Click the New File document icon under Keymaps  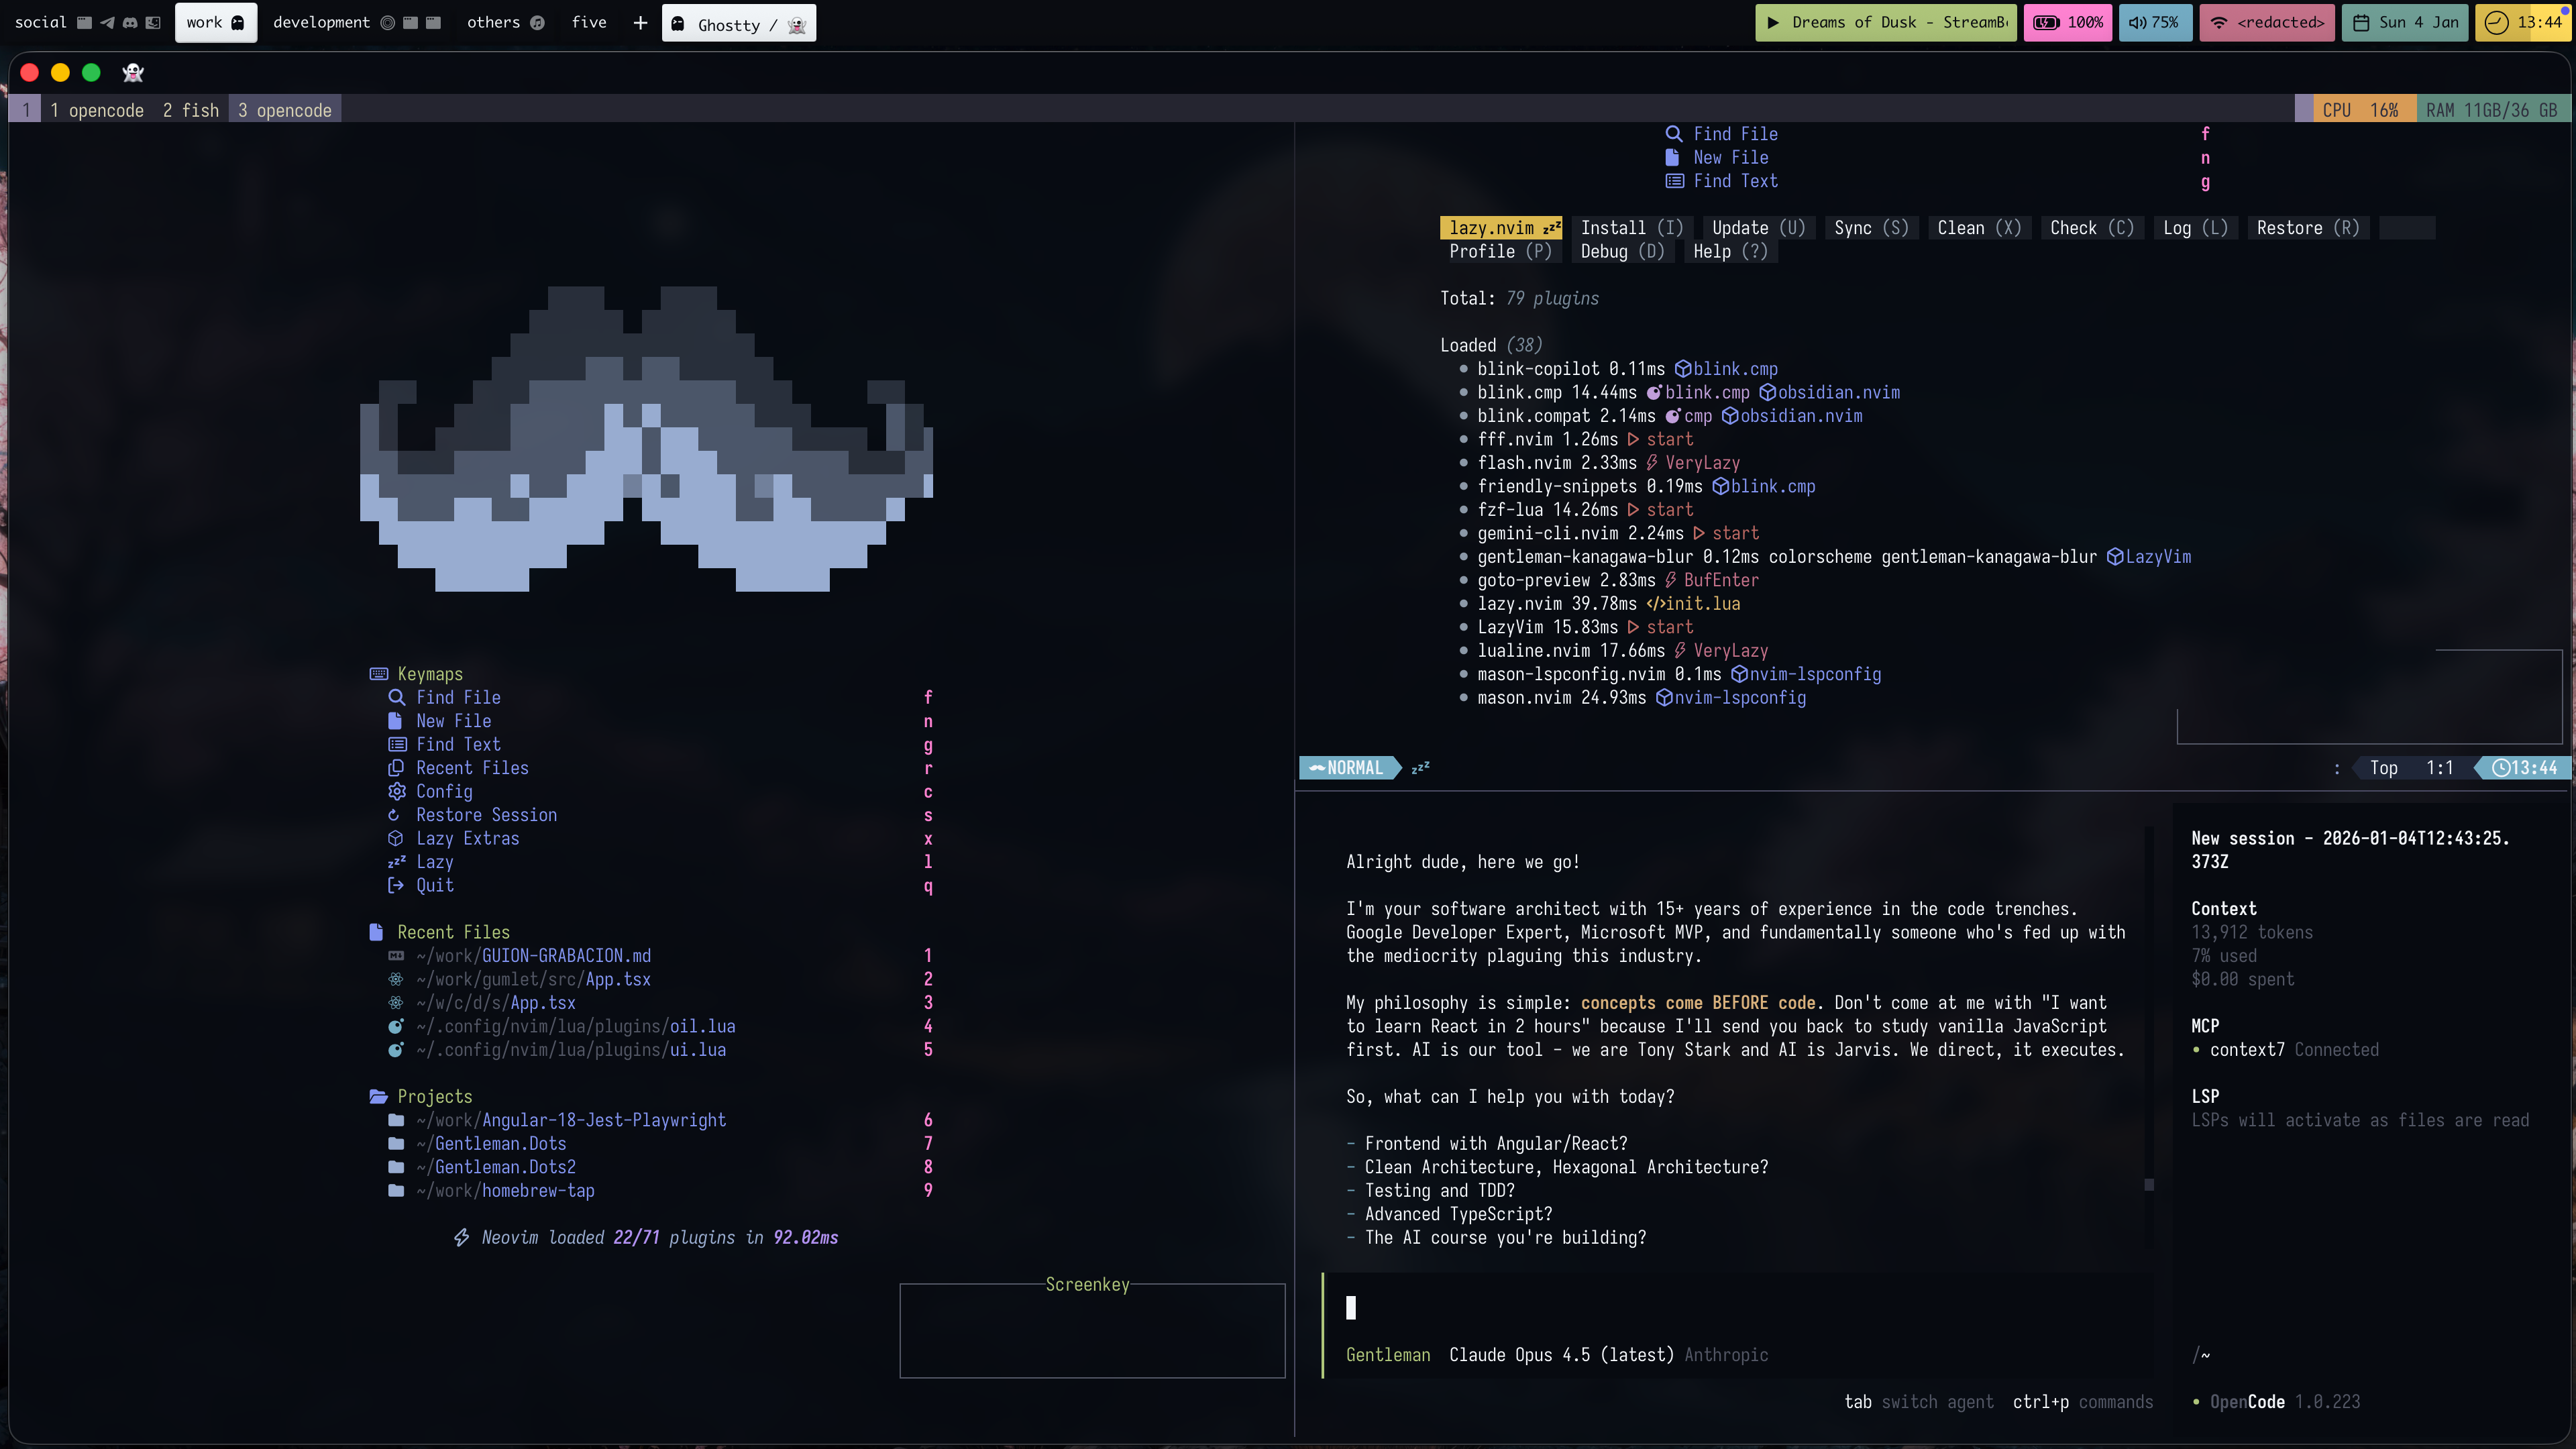[395, 720]
